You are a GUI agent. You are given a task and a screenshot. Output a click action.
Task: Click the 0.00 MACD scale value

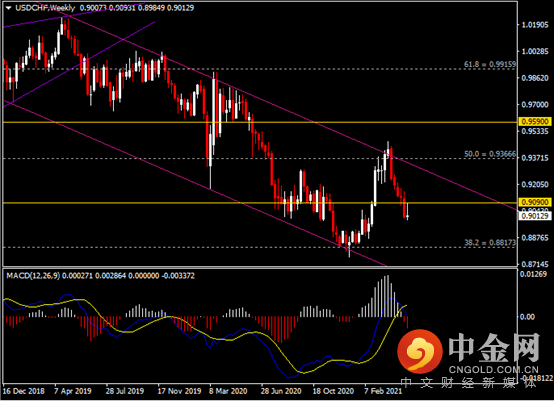point(527,317)
